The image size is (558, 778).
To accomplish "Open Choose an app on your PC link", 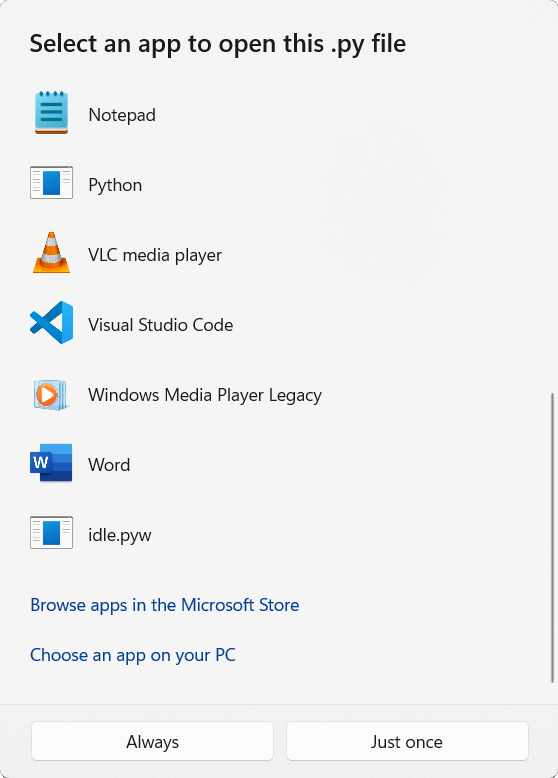I will coord(133,655).
